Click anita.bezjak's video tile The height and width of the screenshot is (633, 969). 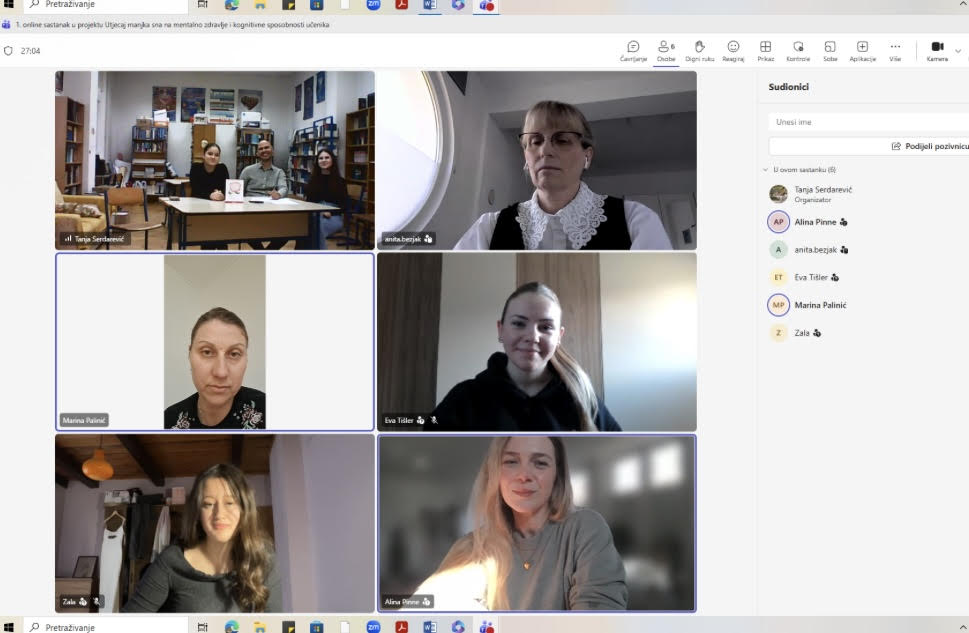(536, 160)
